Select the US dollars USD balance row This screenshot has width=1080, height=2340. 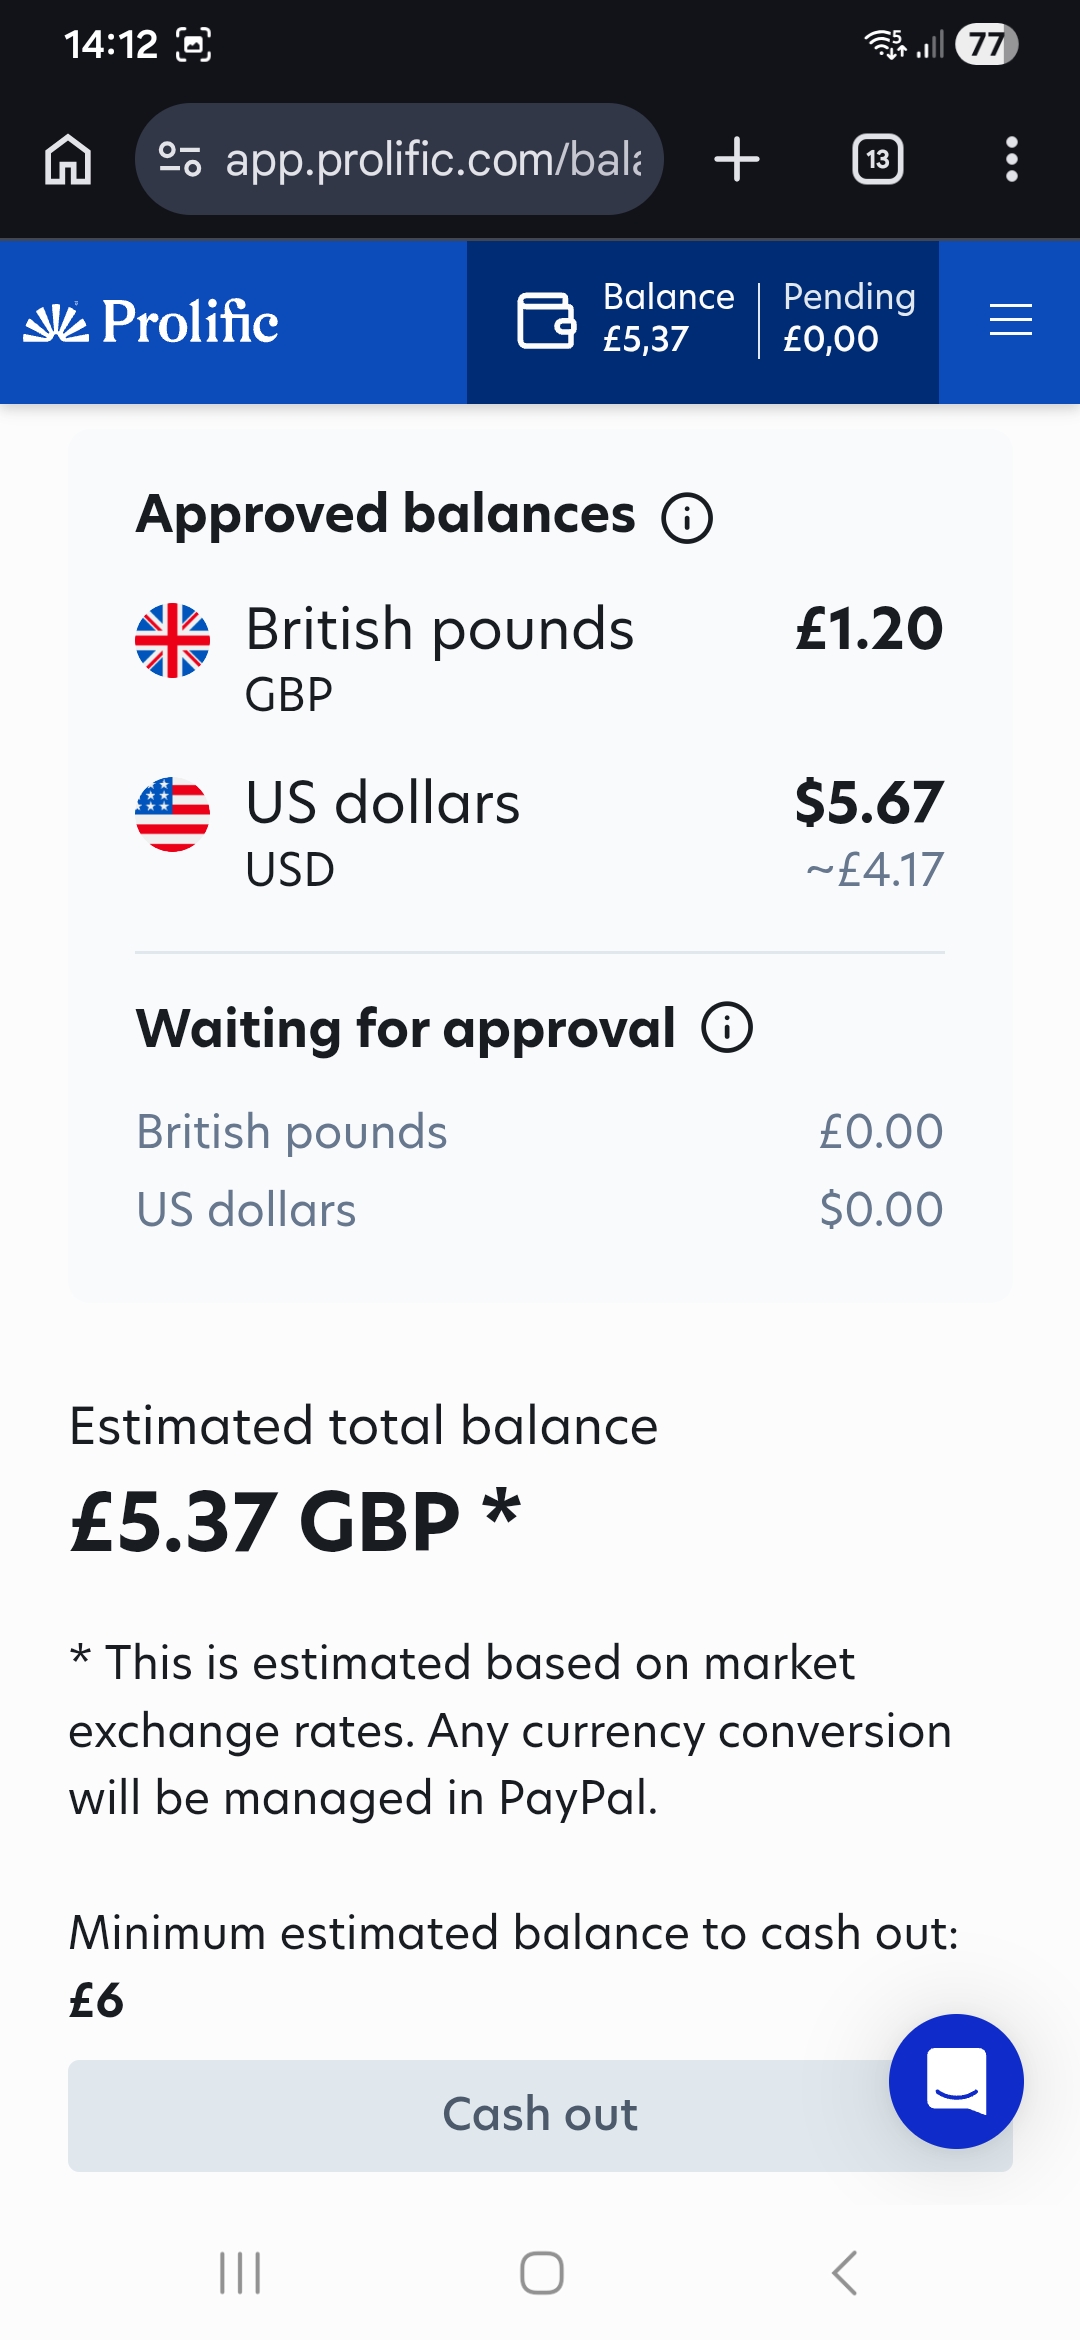(x=540, y=832)
